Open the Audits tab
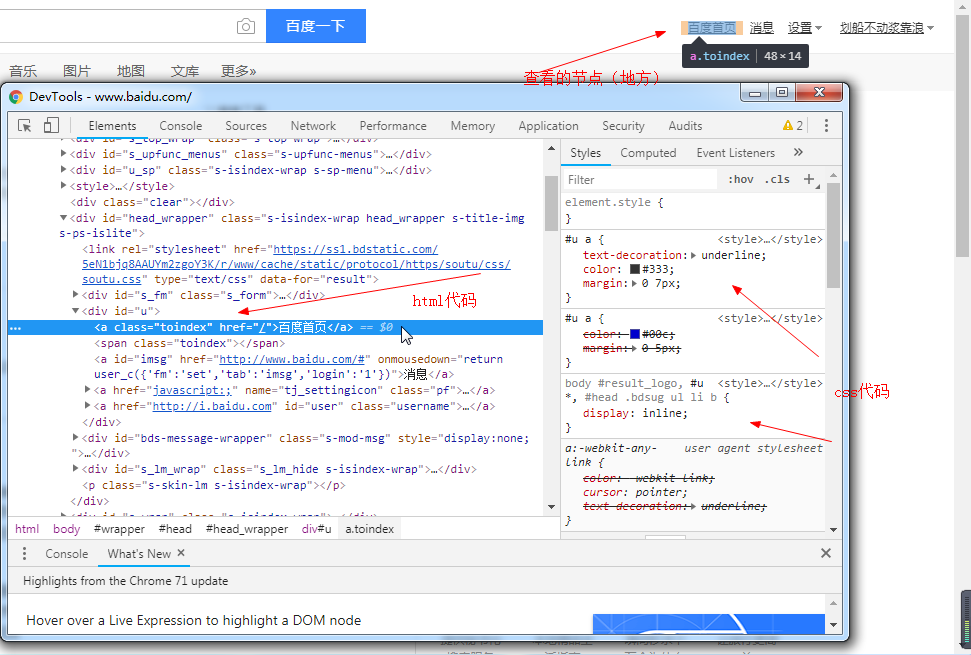Image resolution: width=971 pixels, height=655 pixels. pyautogui.click(x=685, y=126)
